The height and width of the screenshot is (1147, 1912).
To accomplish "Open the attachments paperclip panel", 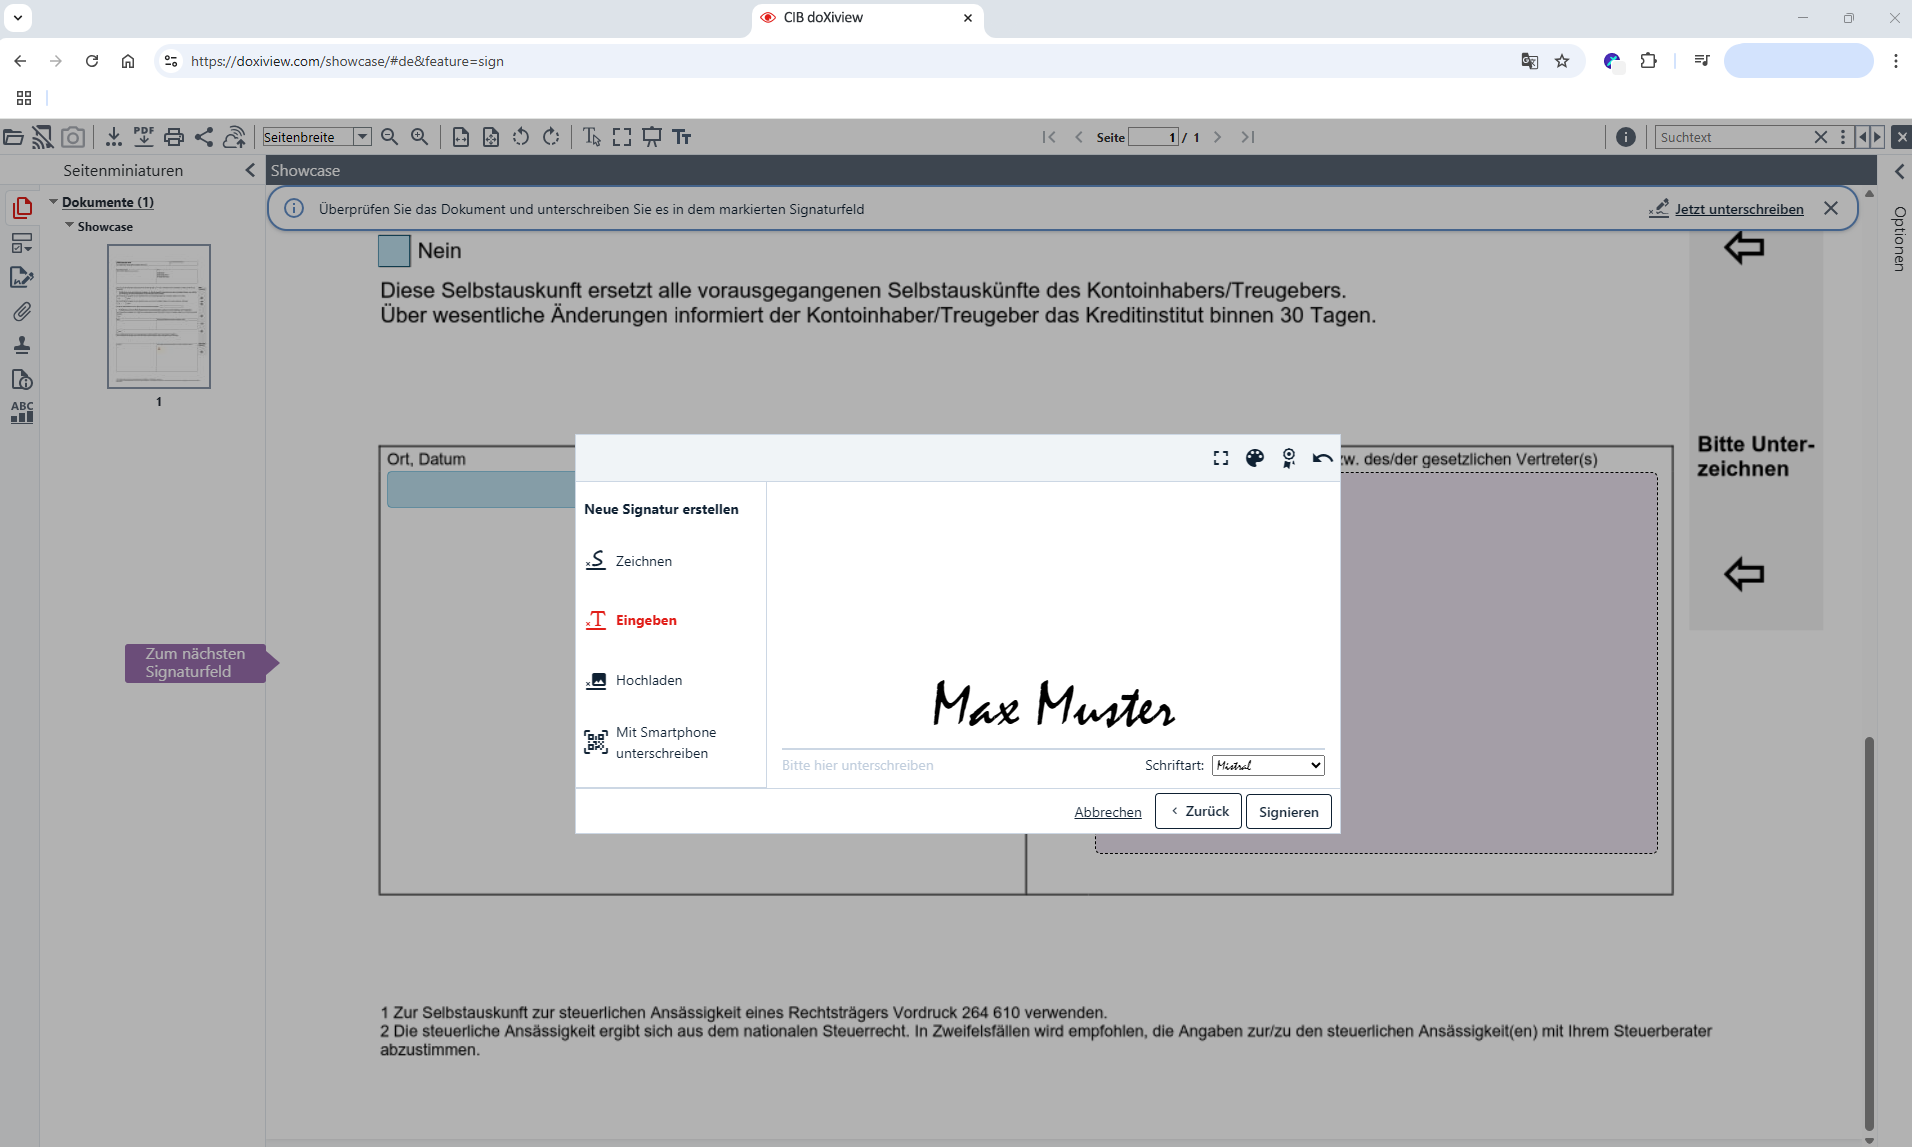I will [x=22, y=312].
